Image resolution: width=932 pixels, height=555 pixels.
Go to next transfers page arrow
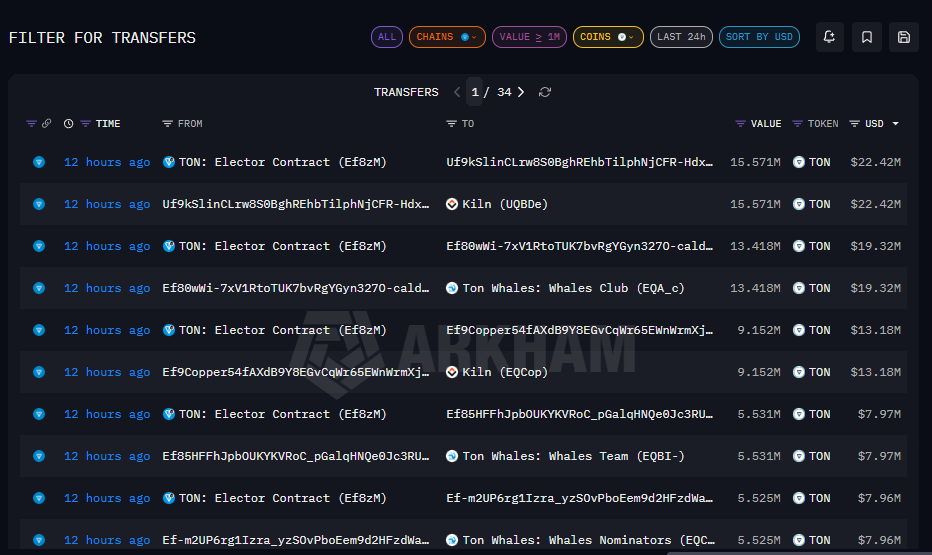click(x=521, y=92)
